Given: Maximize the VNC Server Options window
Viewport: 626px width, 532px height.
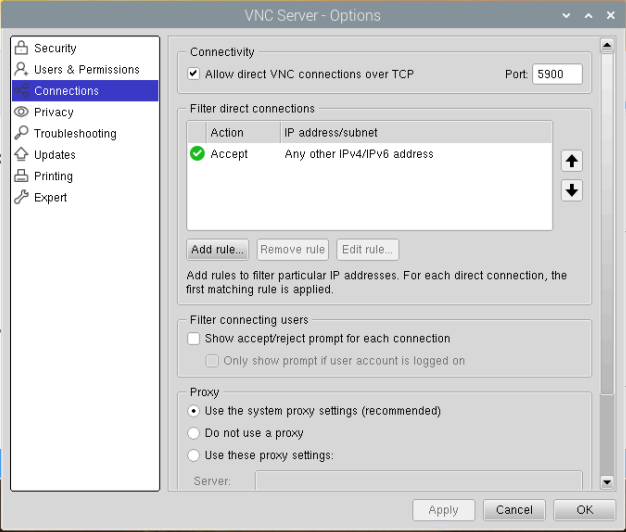Looking at the screenshot, I should pyautogui.click(x=588, y=16).
